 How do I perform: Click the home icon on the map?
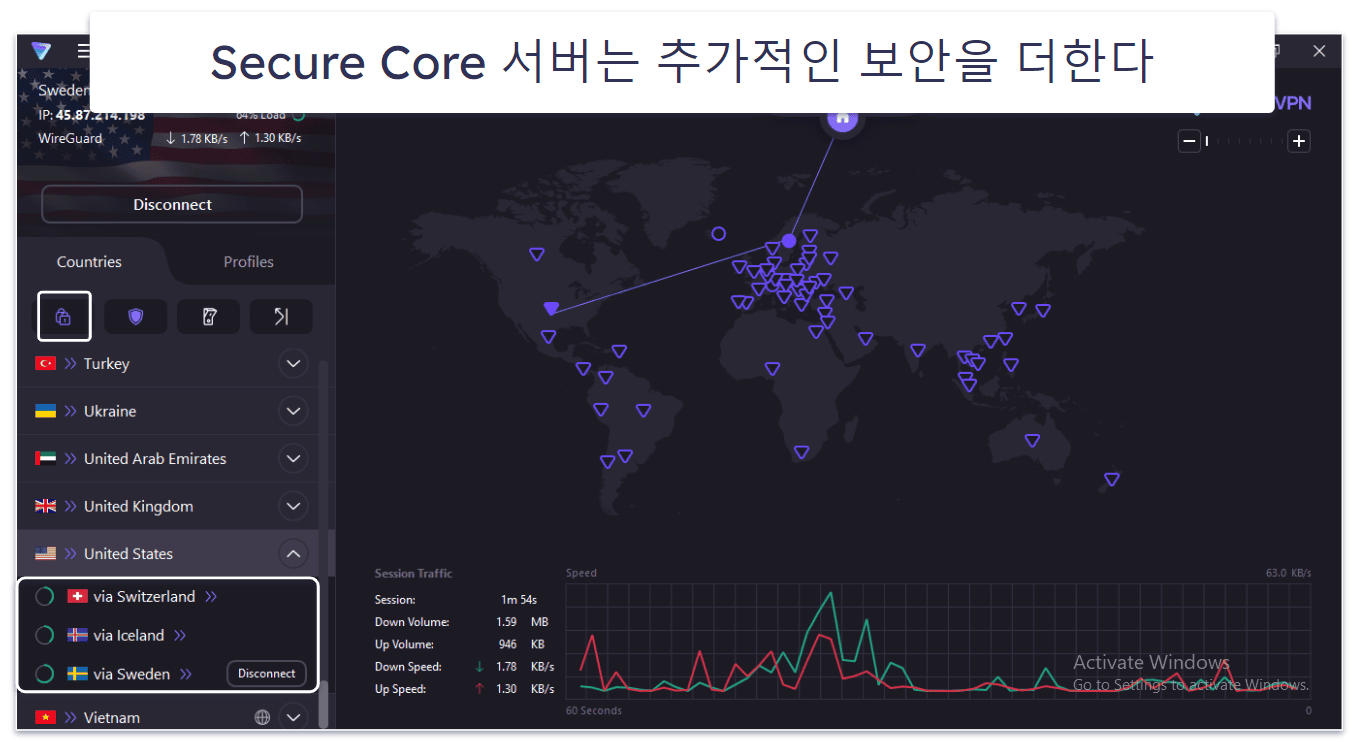(843, 118)
